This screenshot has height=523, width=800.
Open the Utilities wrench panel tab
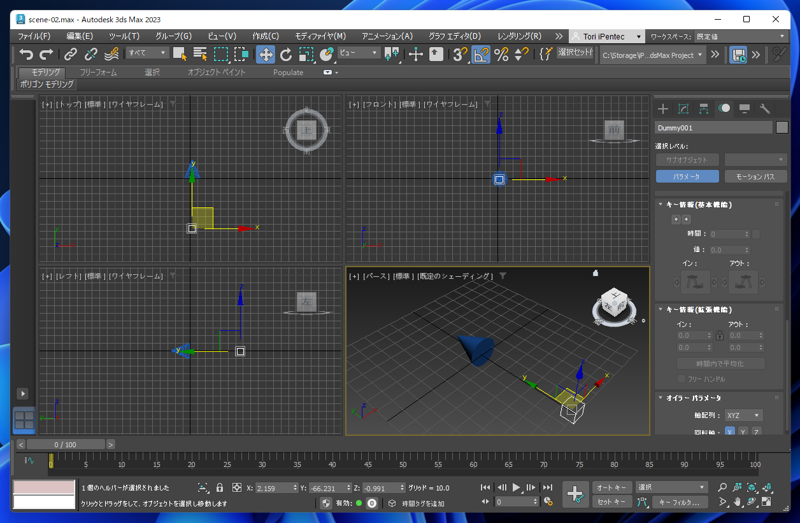pyautogui.click(x=764, y=109)
